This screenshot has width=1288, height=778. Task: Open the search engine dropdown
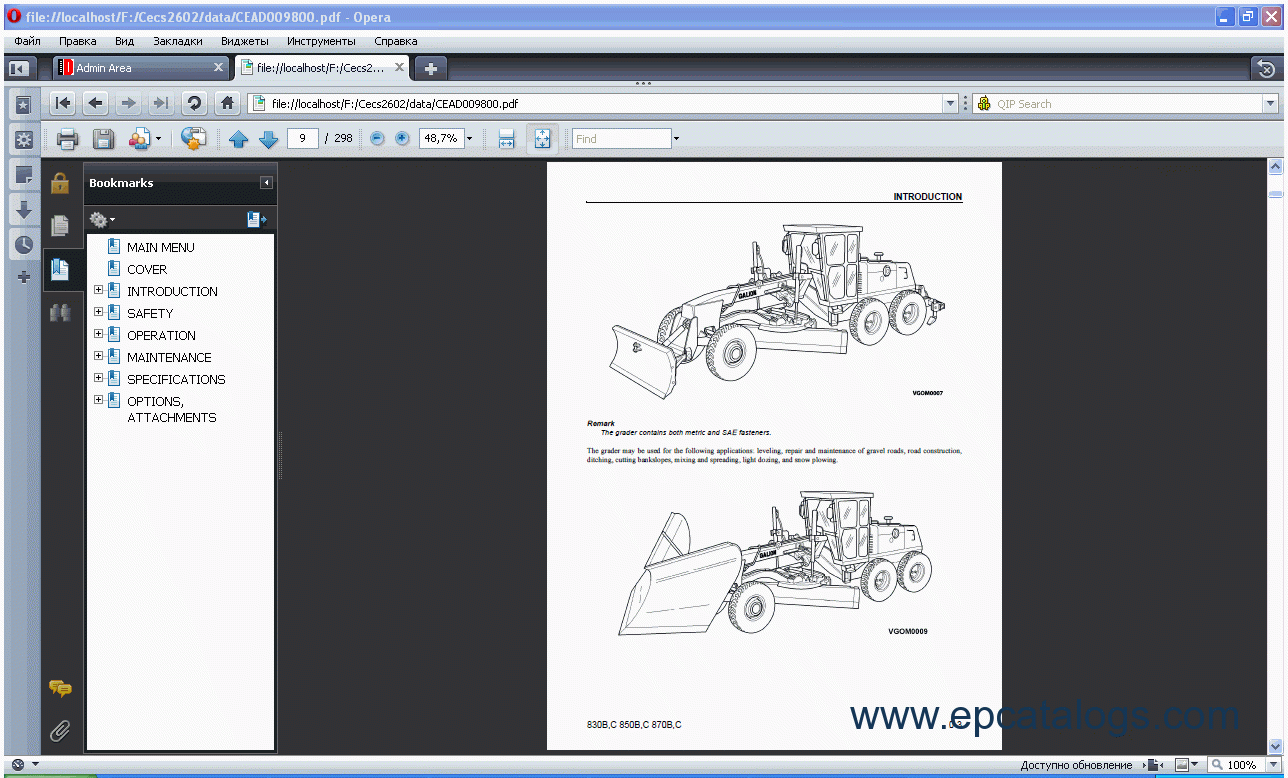point(1271,103)
